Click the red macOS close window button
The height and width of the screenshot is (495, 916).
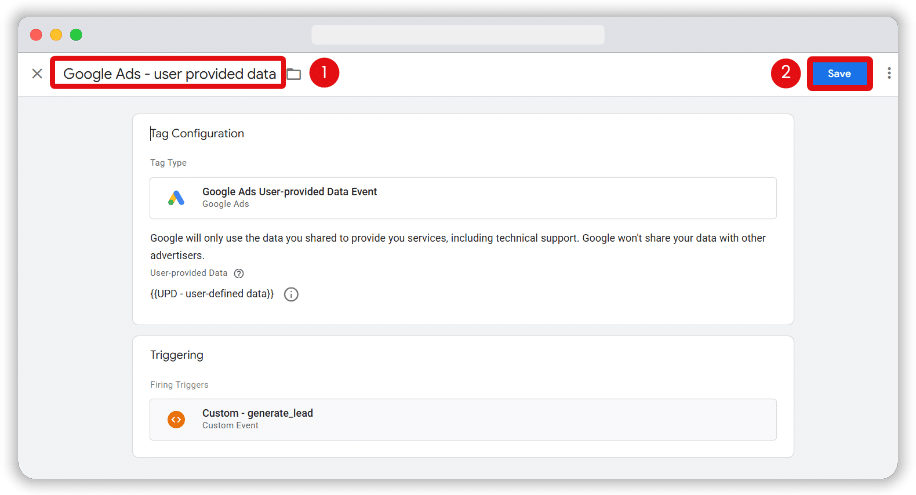(x=36, y=35)
